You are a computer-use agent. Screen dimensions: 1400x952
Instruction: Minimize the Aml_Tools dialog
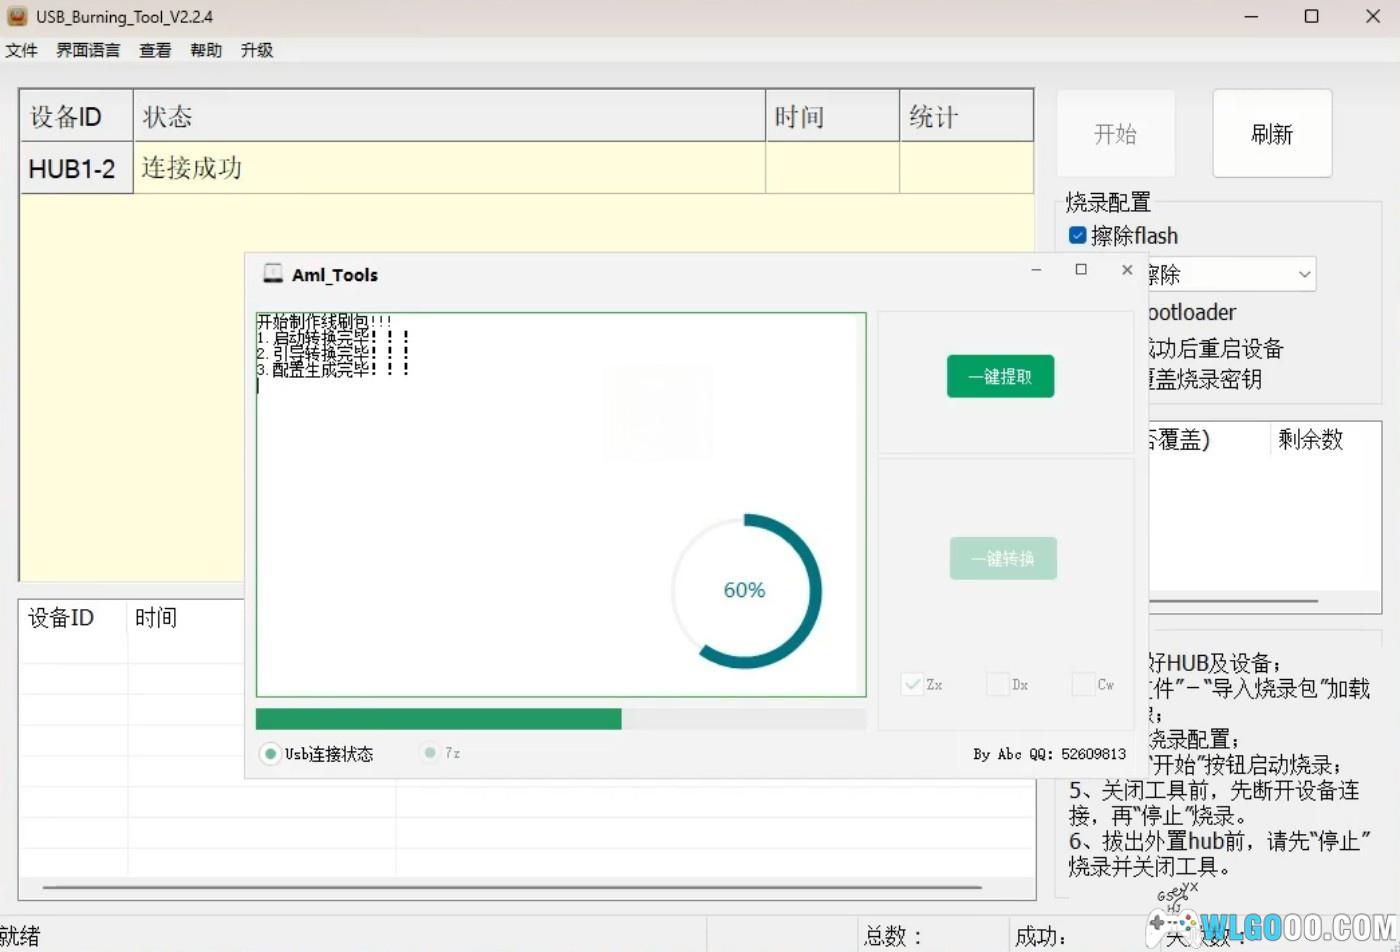coord(1036,270)
